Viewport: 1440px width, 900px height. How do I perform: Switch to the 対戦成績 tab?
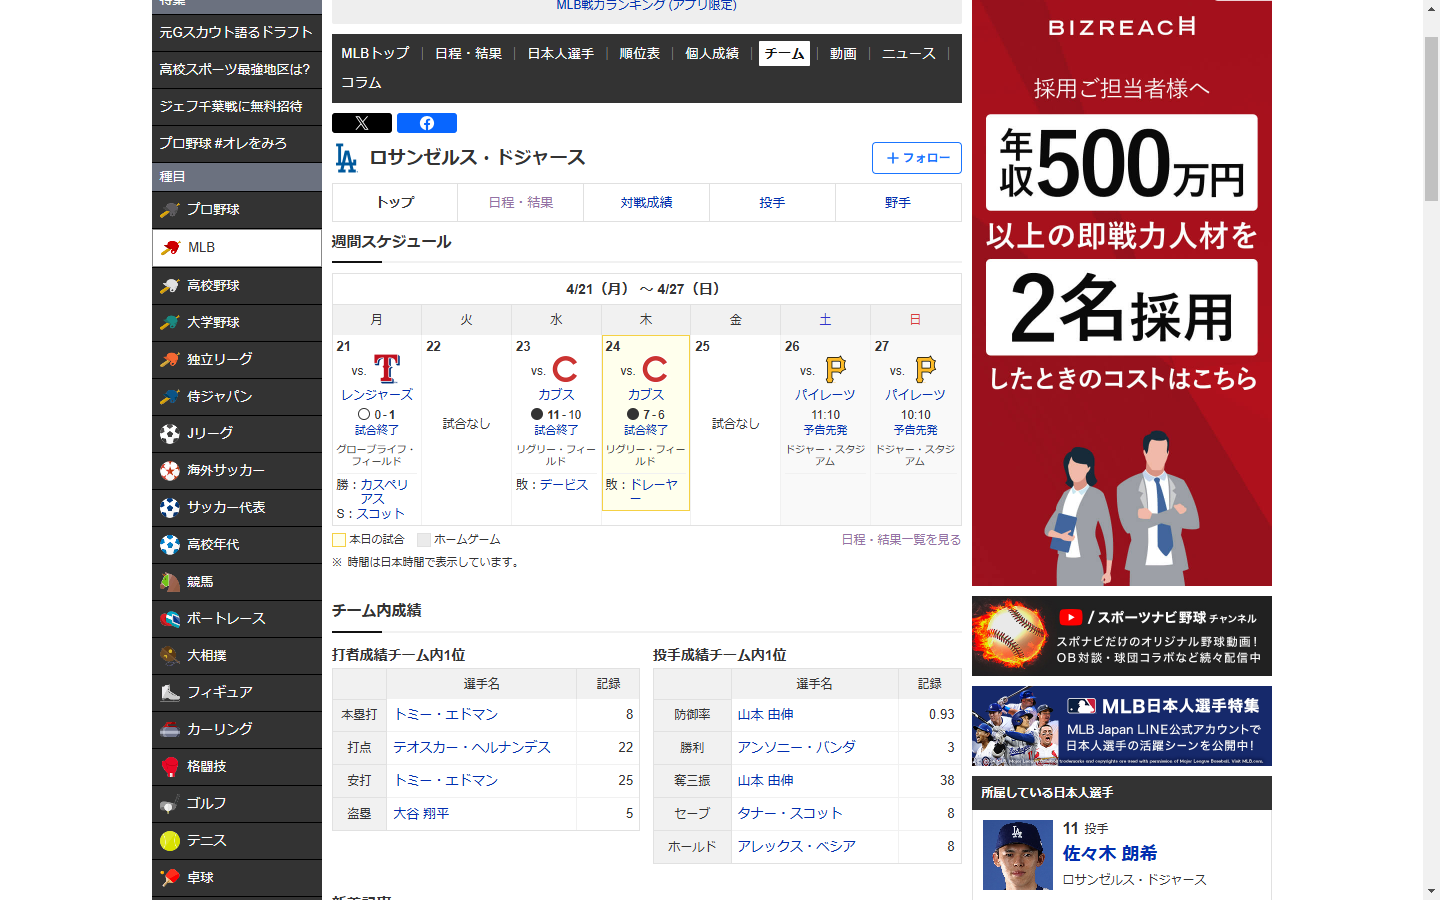(646, 202)
